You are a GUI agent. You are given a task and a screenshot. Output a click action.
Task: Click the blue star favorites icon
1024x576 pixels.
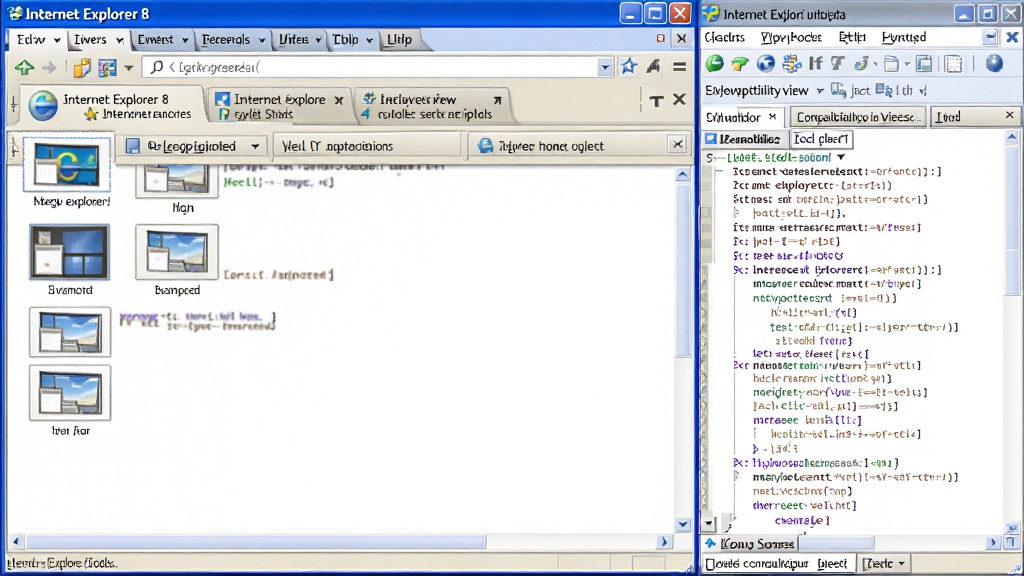click(628, 66)
